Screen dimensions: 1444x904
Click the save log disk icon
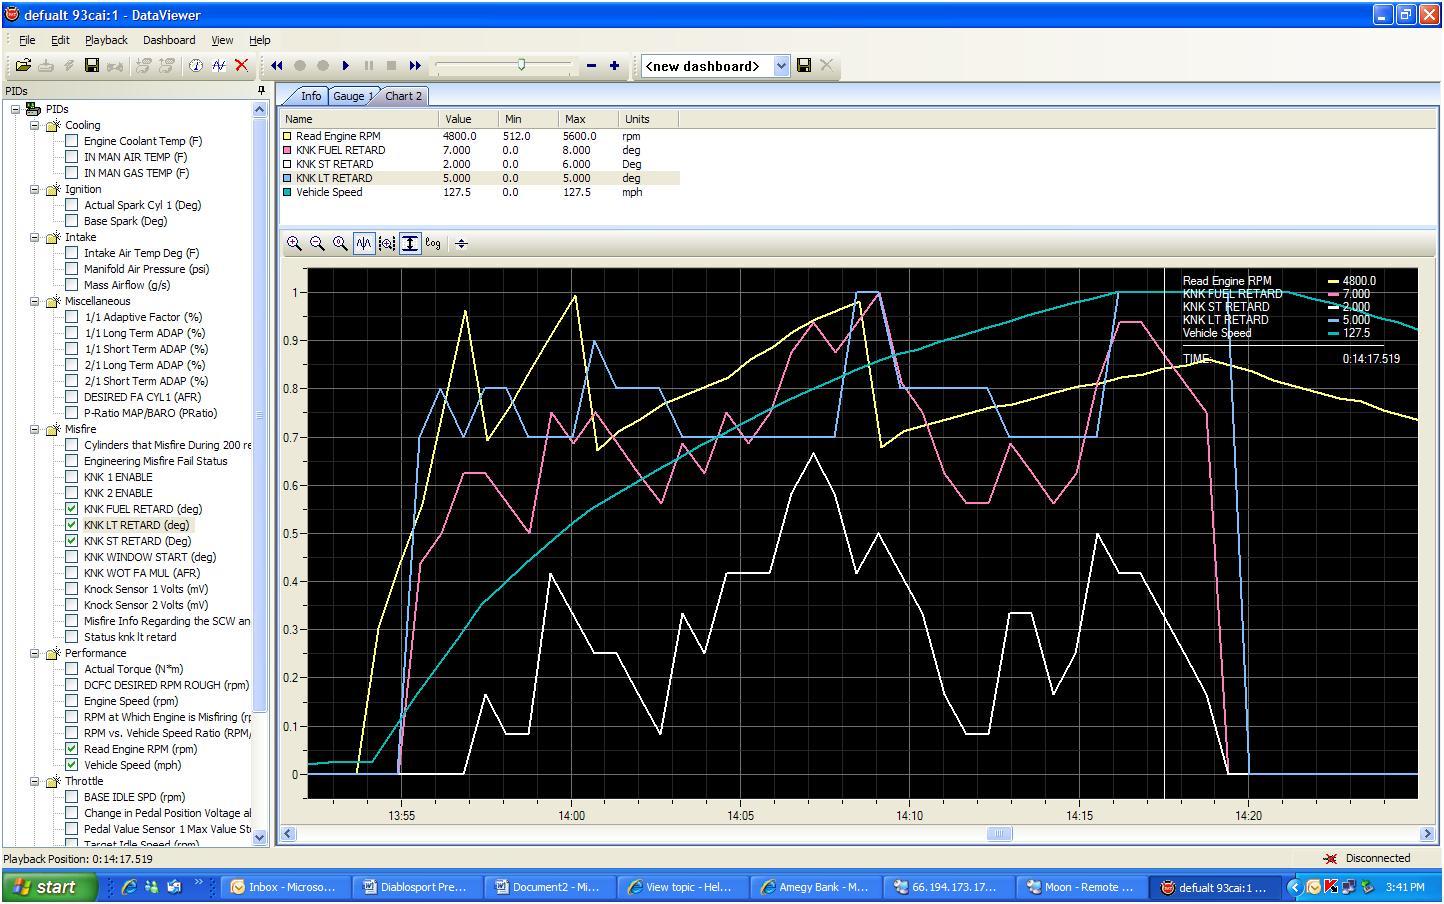[x=91, y=66]
